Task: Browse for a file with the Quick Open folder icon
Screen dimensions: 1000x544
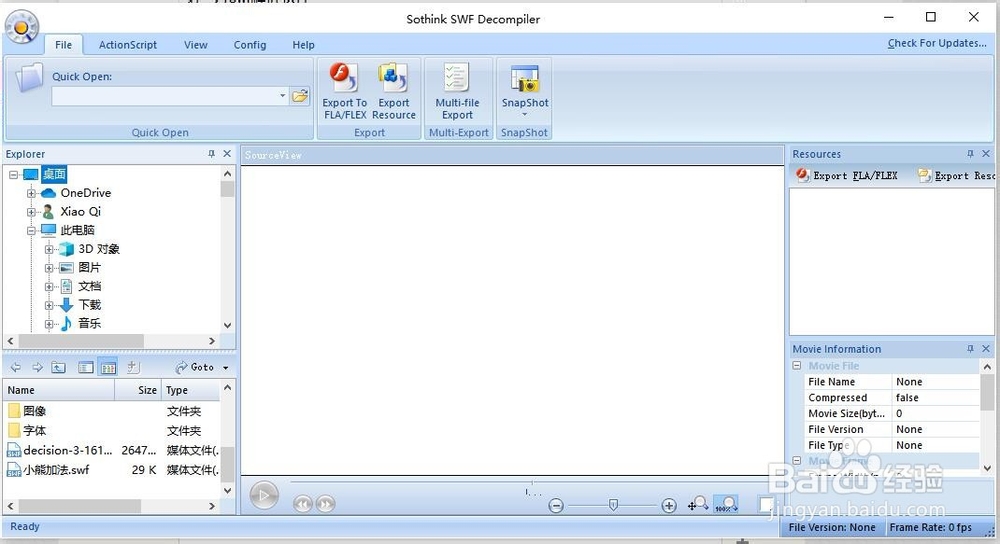Action: click(x=300, y=96)
